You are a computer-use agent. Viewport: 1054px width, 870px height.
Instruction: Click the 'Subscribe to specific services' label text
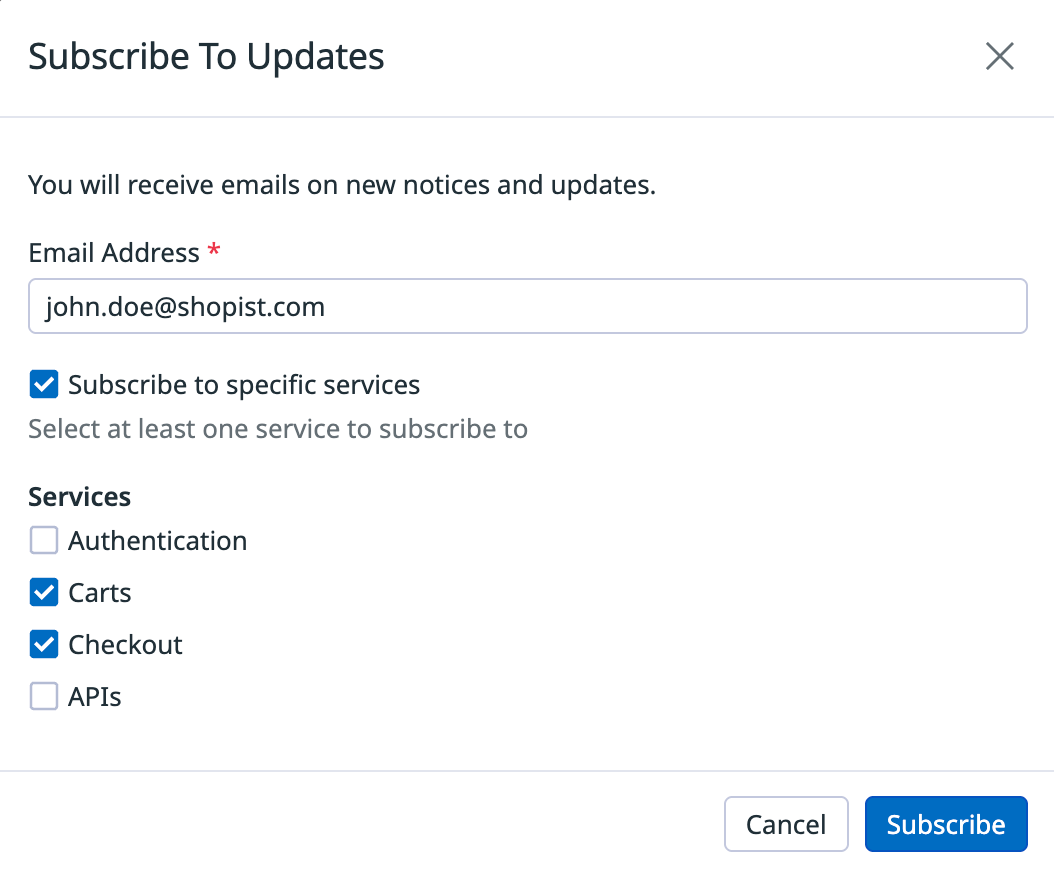[x=244, y=385]
